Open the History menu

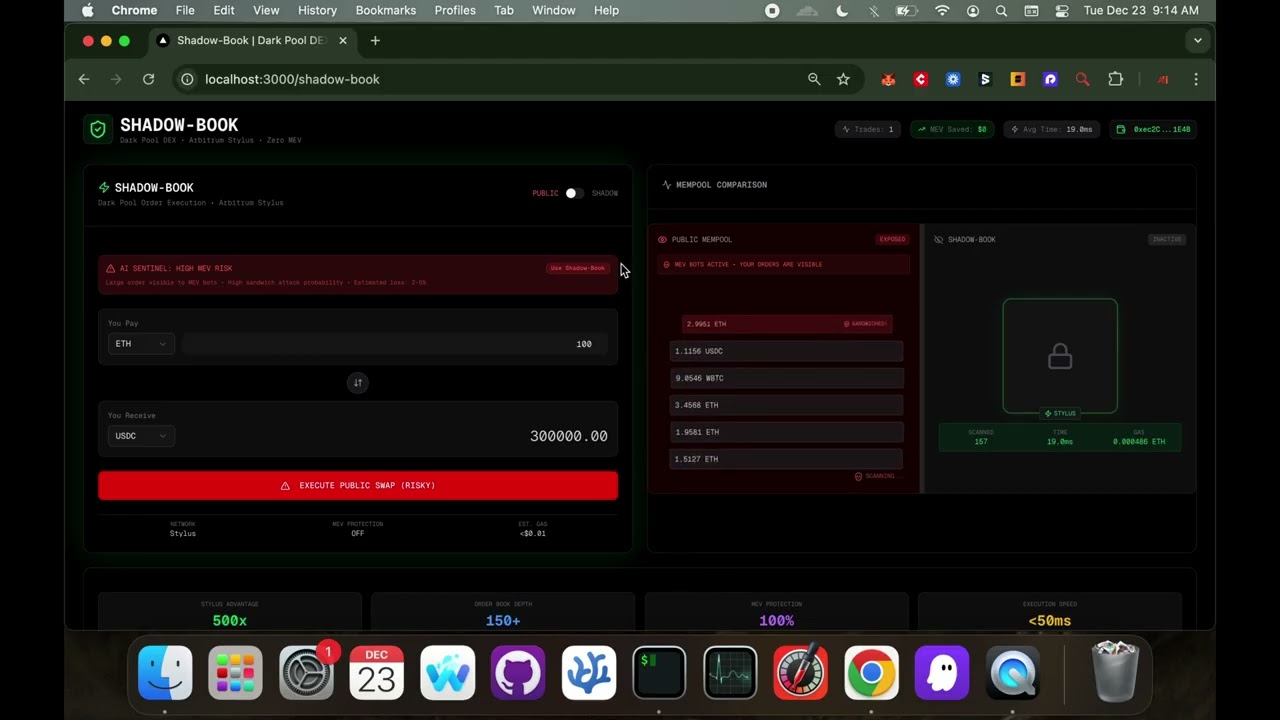[x=317, y=10]
